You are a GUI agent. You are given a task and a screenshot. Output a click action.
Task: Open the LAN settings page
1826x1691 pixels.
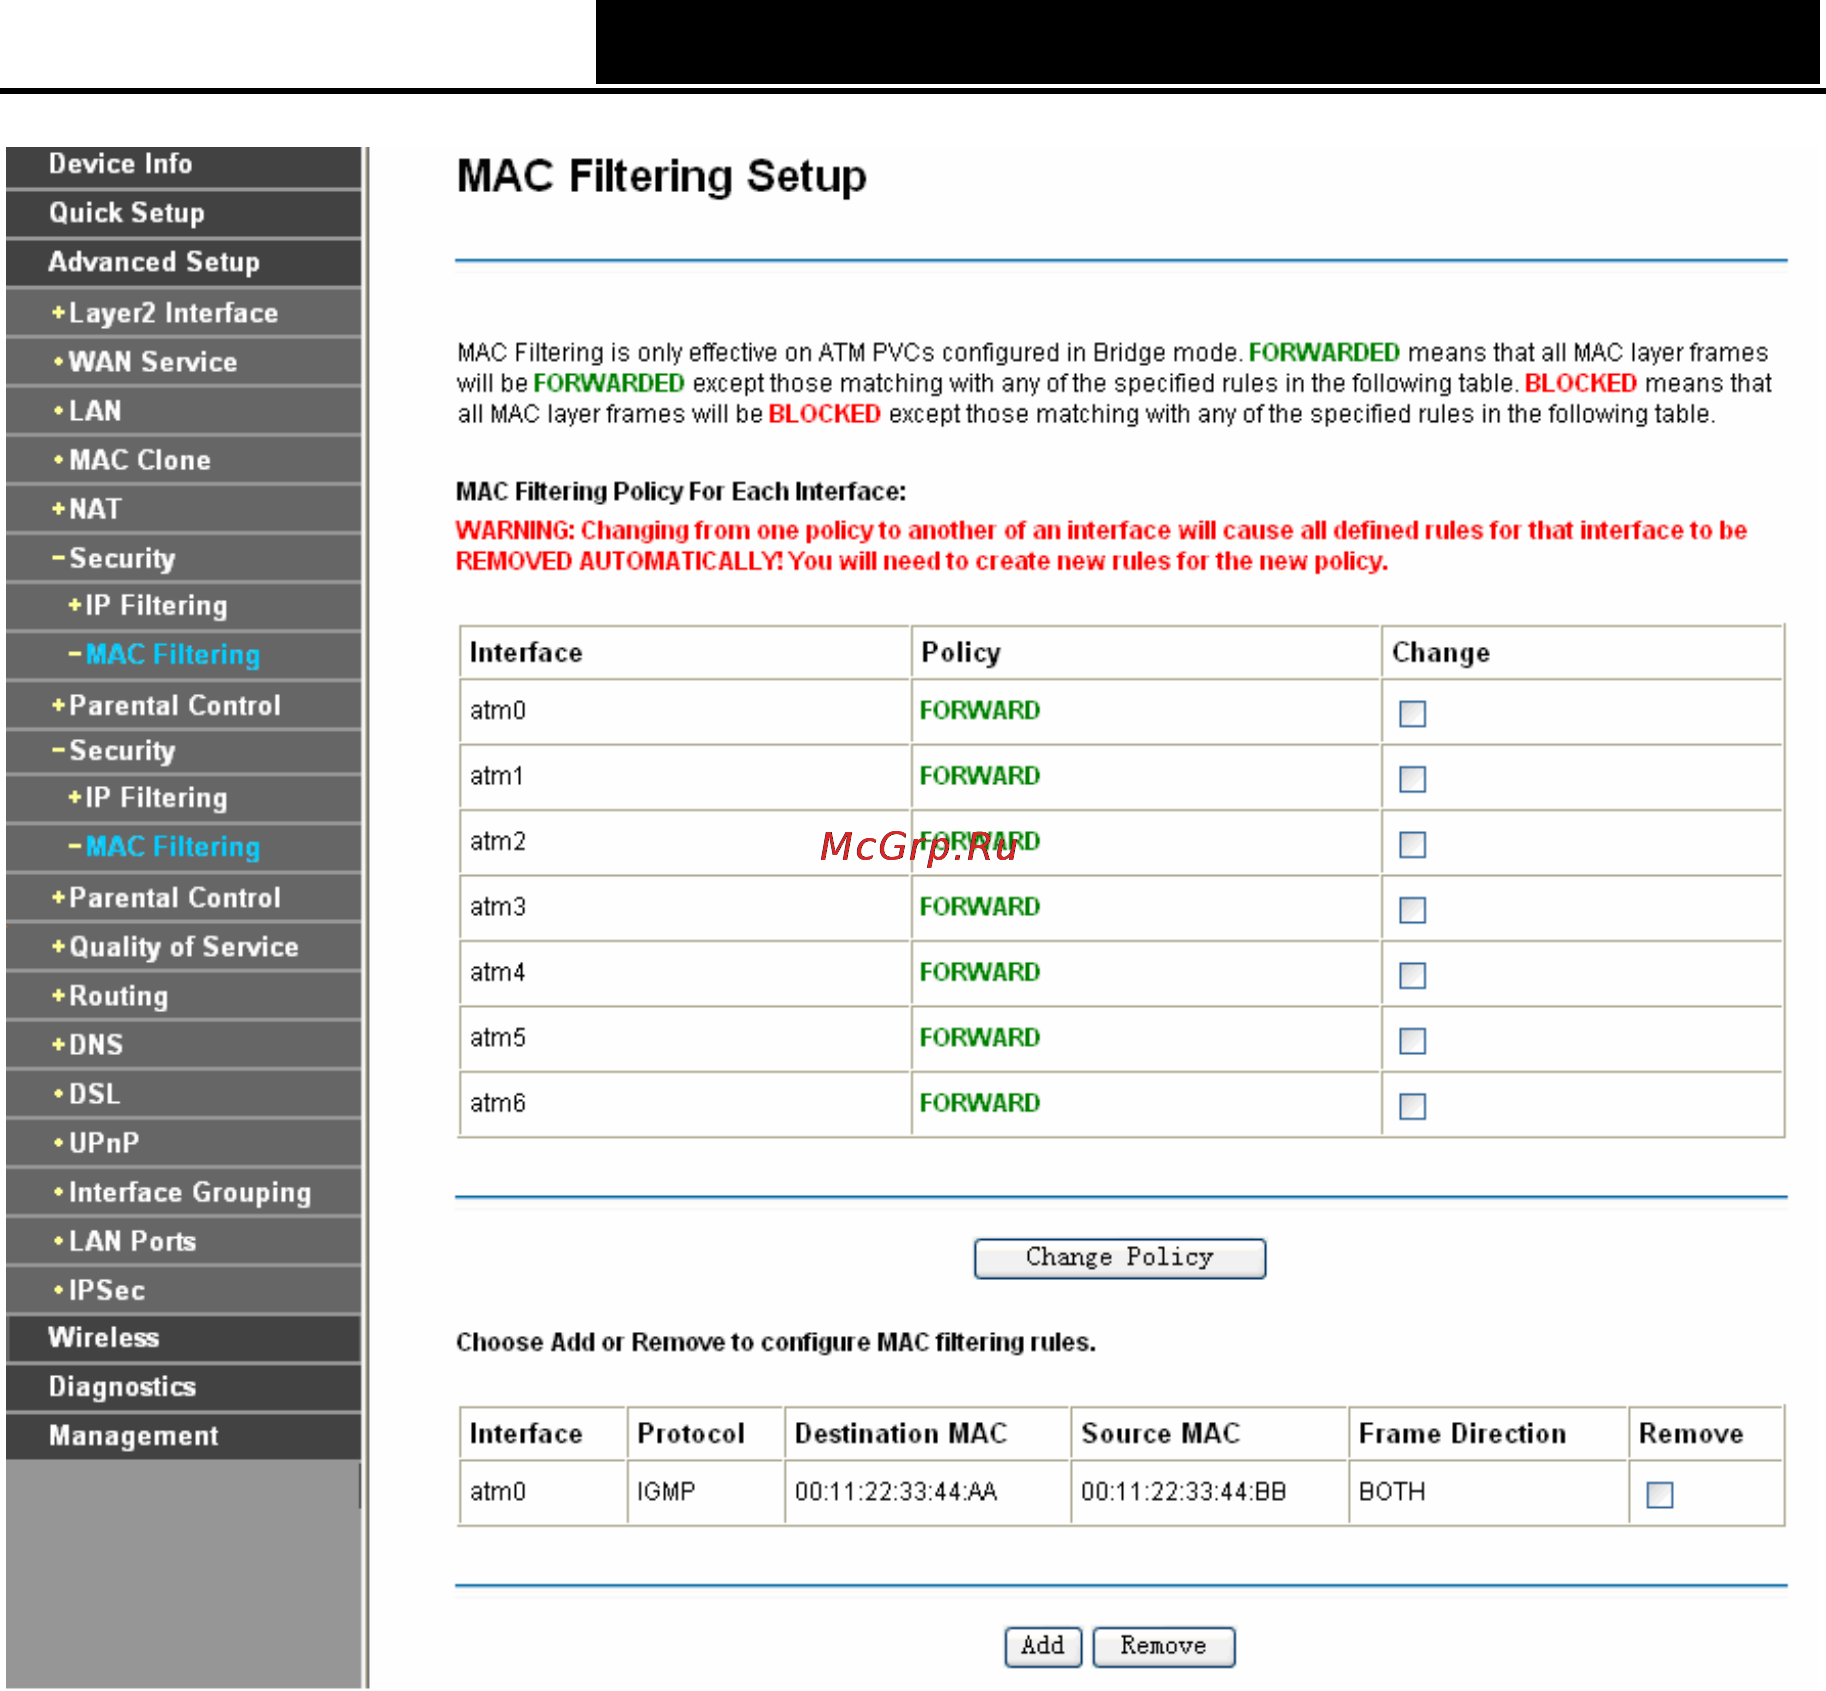[184, 411]
